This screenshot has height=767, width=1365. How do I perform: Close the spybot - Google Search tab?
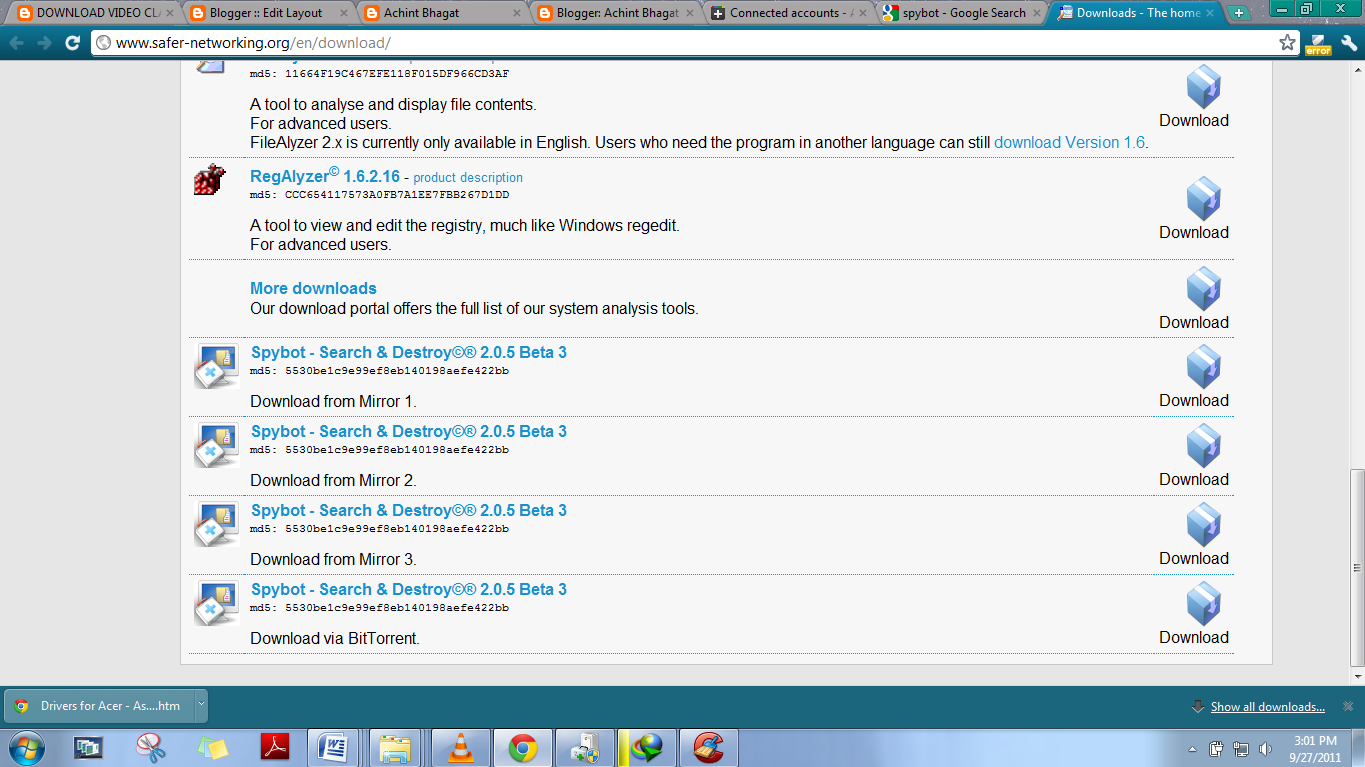tap(1036, 13)
